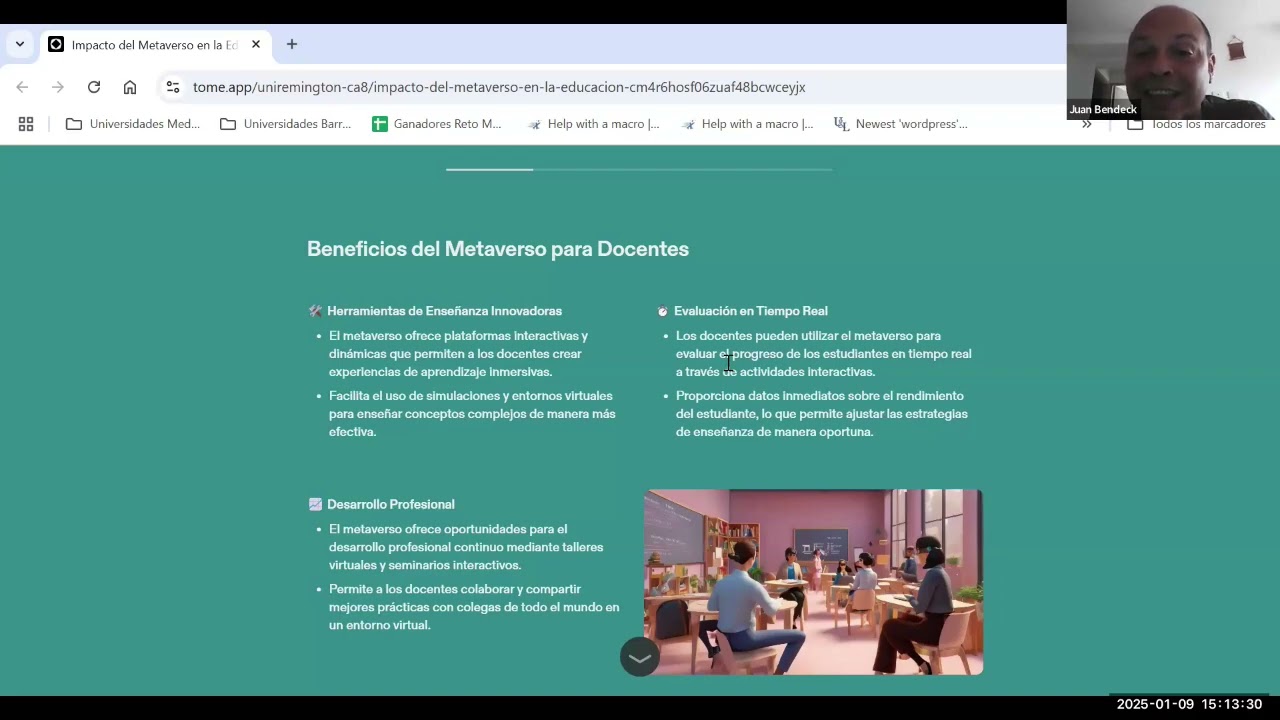
Task: Click the back navigation arrow
Action: tap(22, 87)
